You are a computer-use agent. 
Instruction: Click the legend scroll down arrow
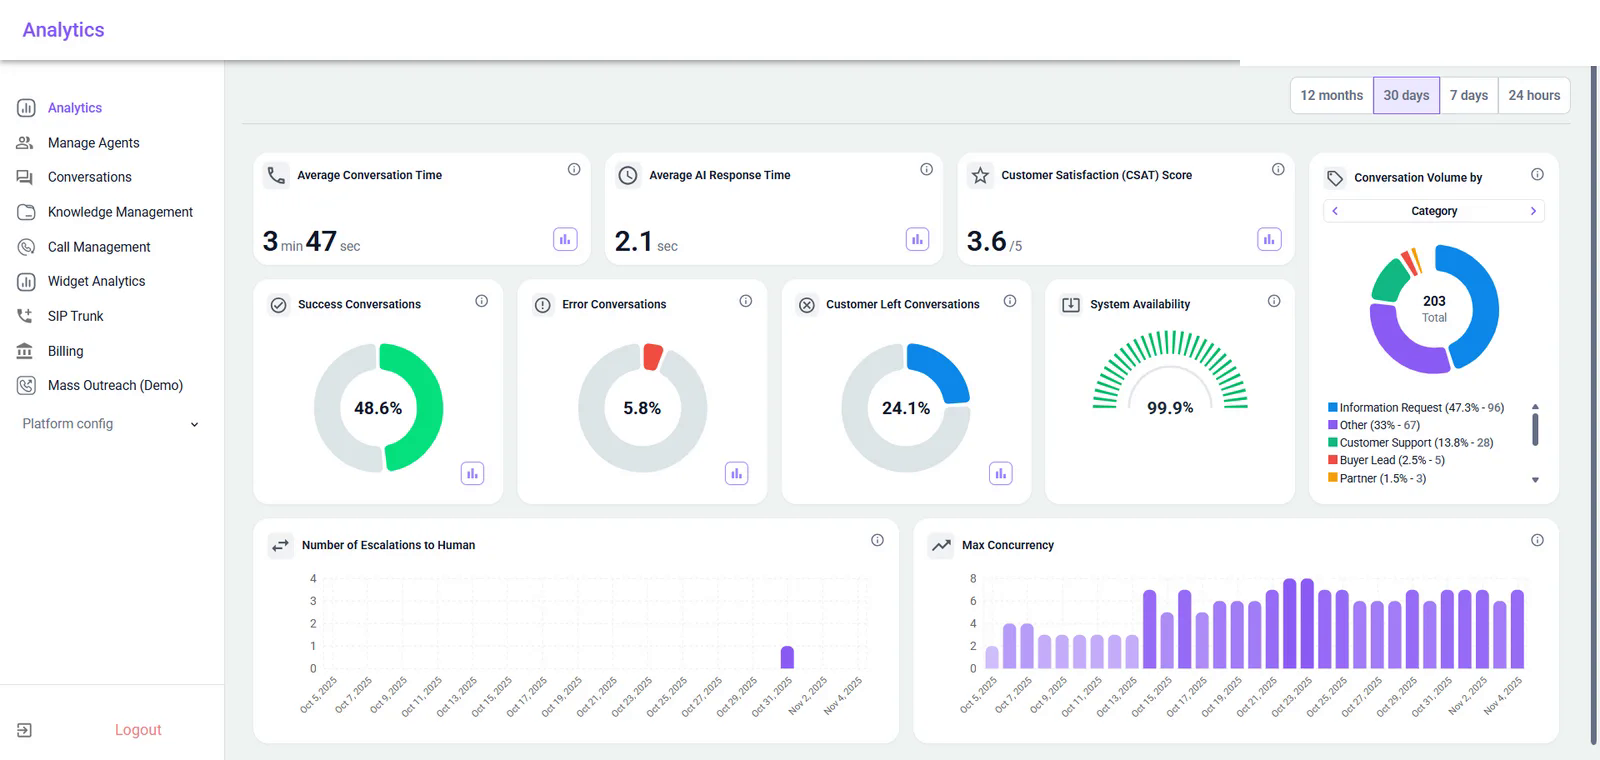pos(1535,480)
